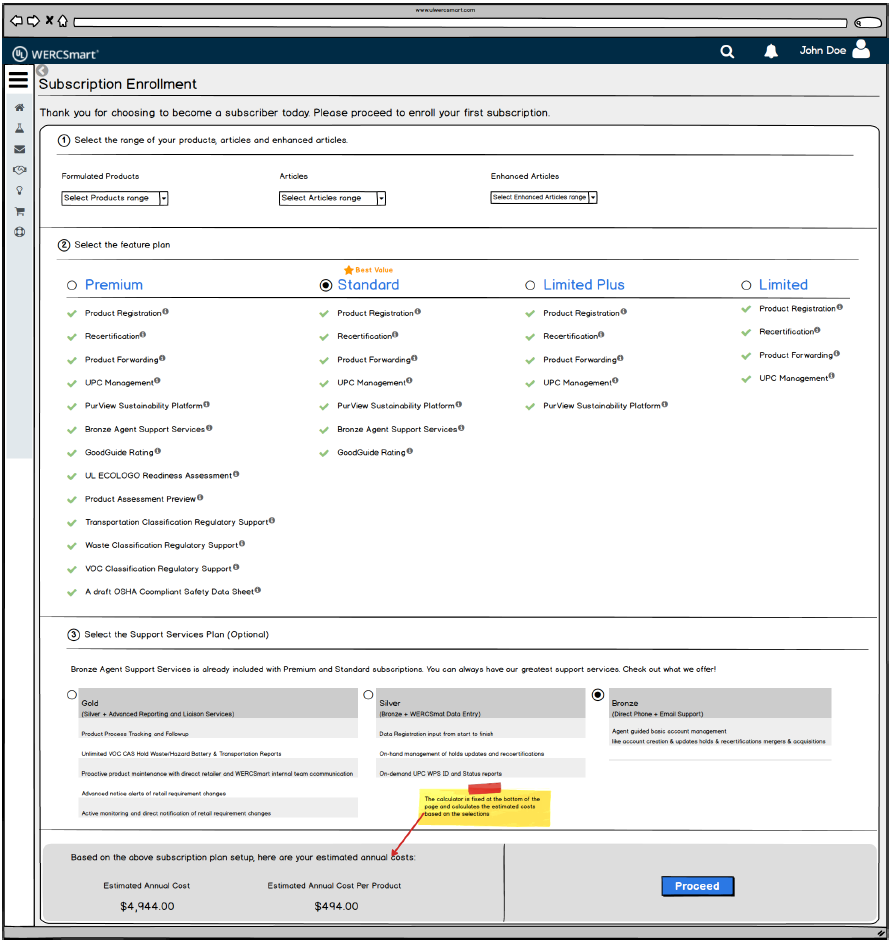
Task: Click the home icon in left sidebar
Action: (x=19, y=107)
